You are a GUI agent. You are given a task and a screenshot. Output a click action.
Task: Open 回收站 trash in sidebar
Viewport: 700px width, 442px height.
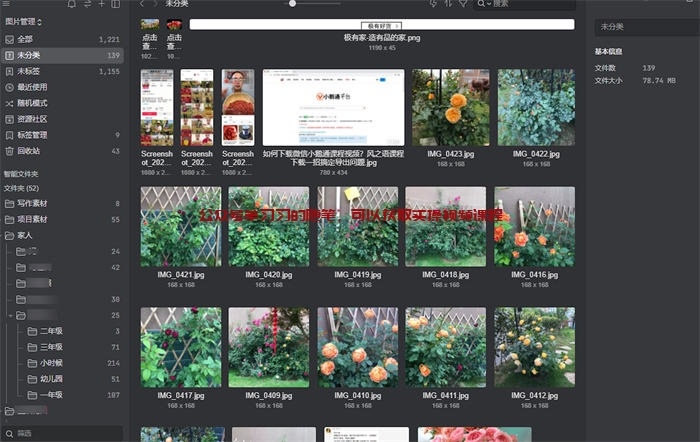click(x=29, y=151)
